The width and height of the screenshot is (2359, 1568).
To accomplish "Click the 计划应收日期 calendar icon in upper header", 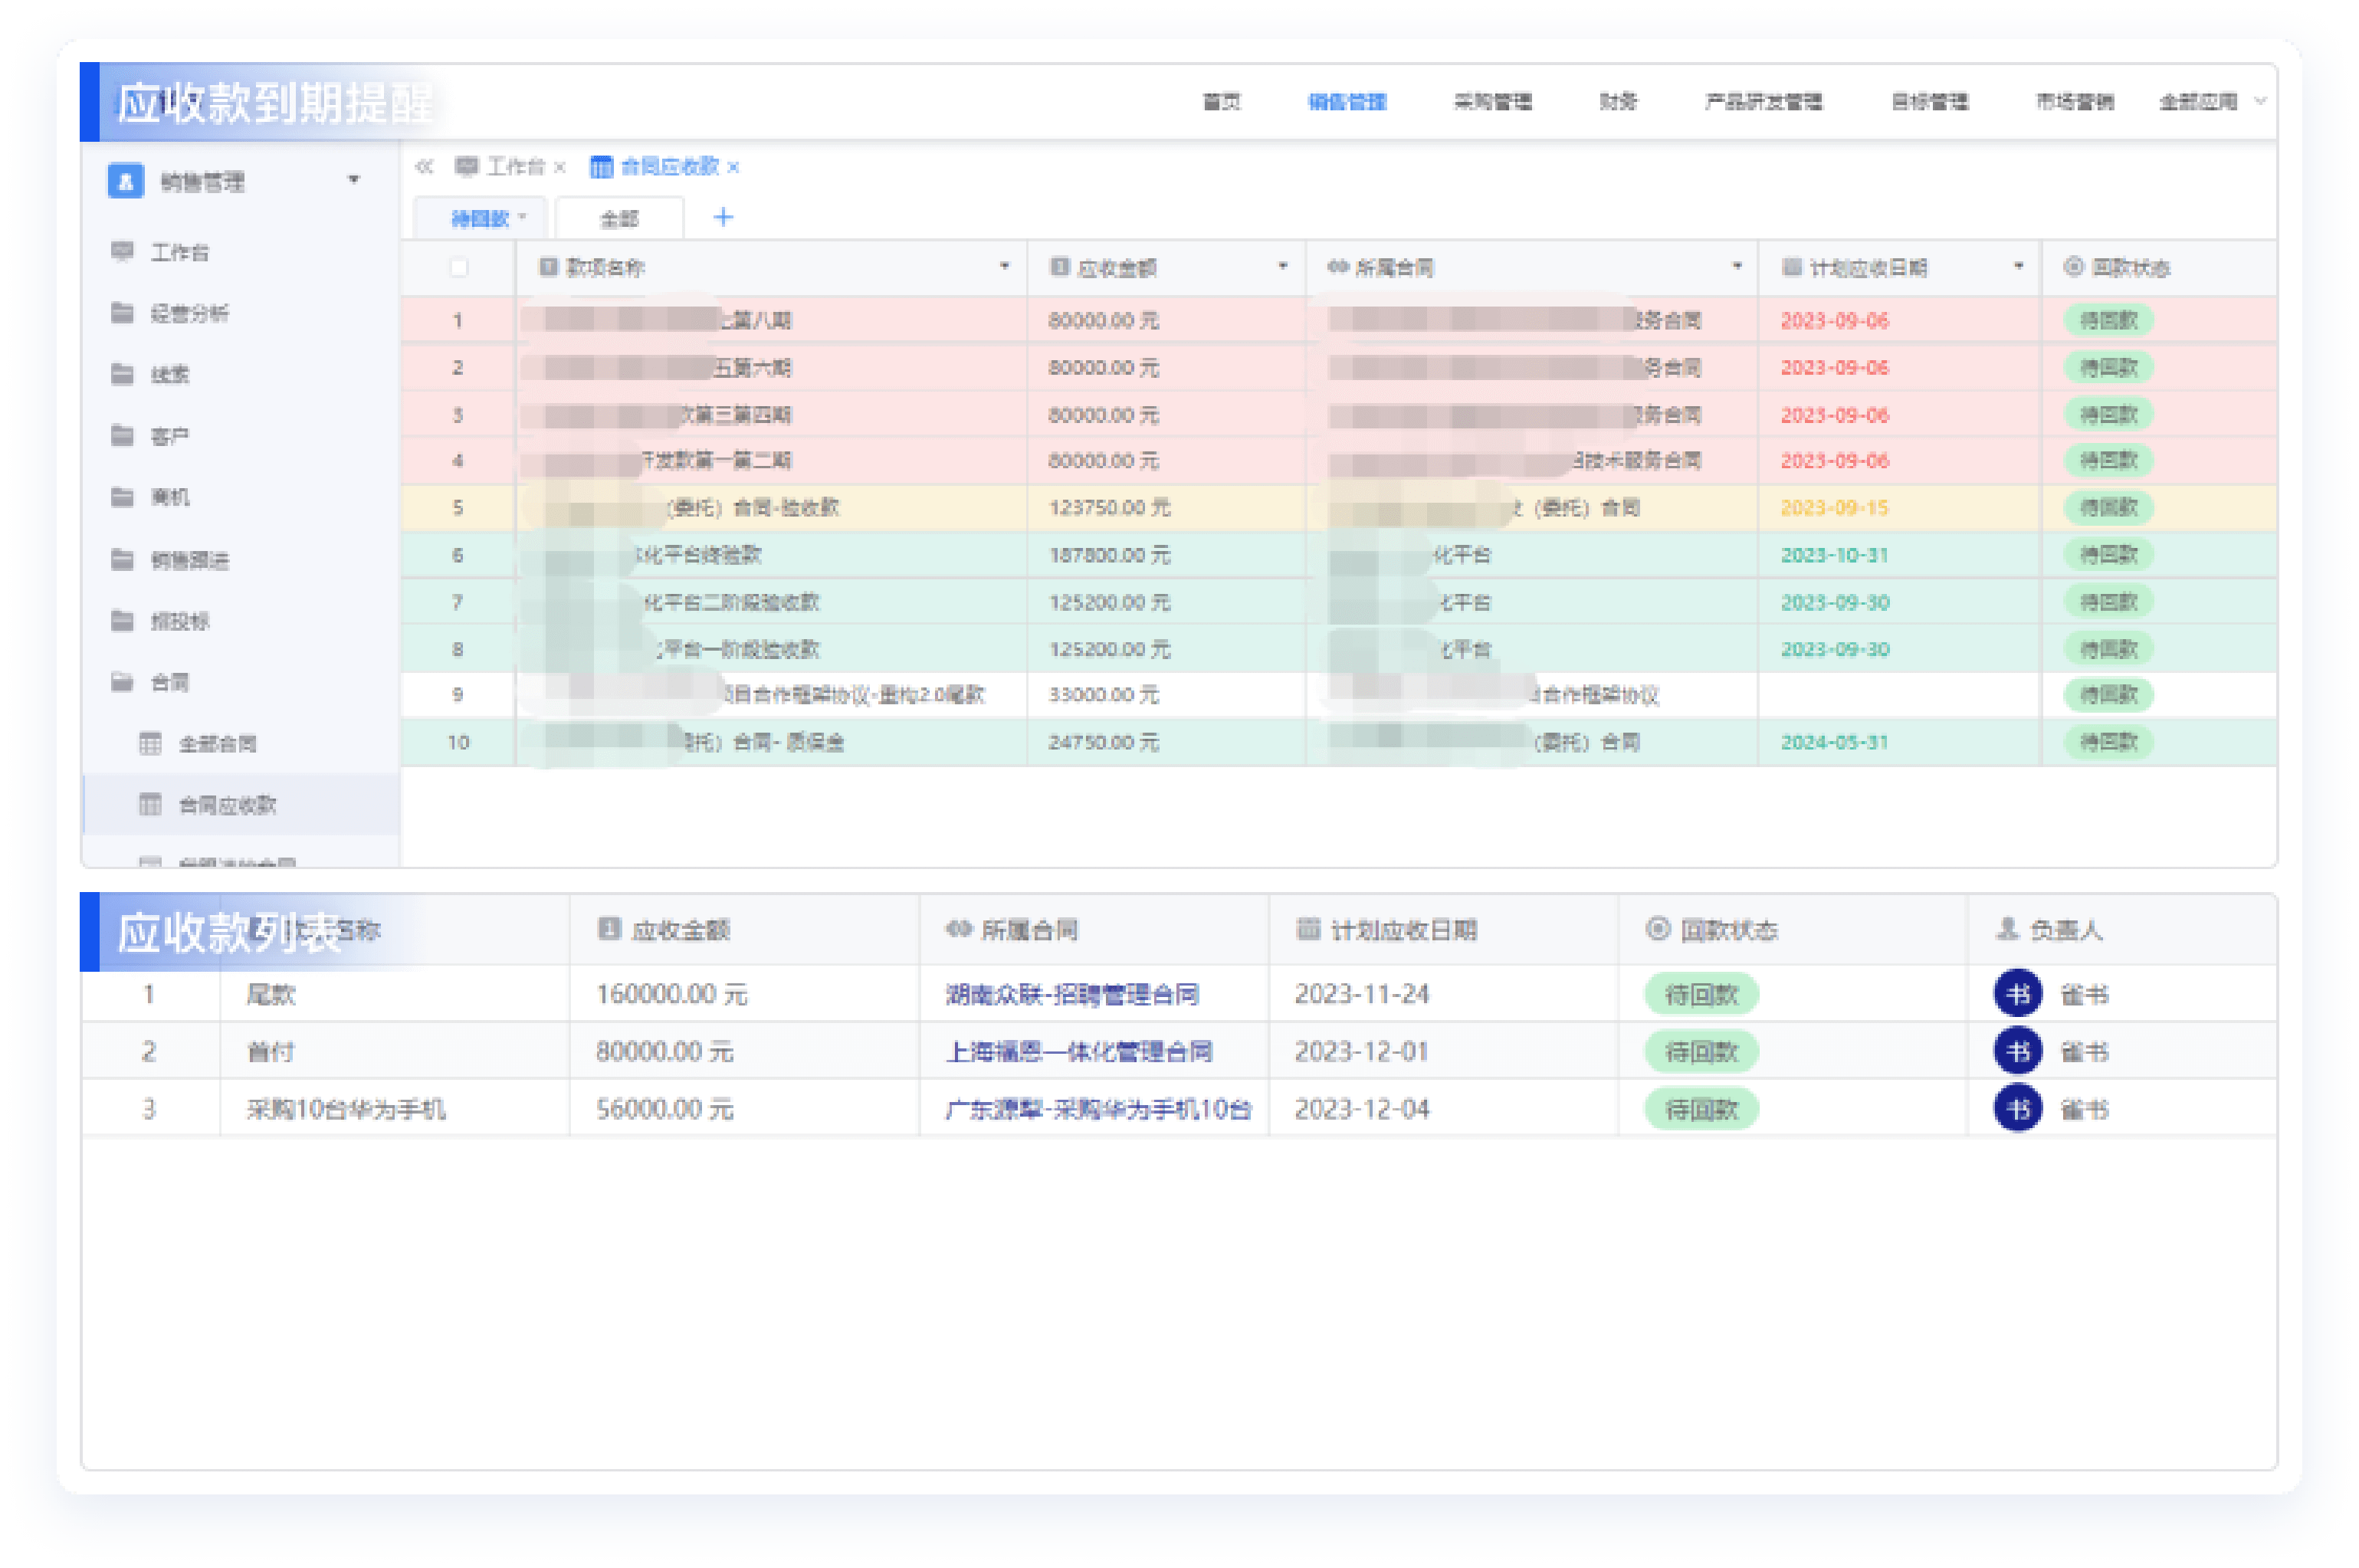I will tap(1792, 266).
